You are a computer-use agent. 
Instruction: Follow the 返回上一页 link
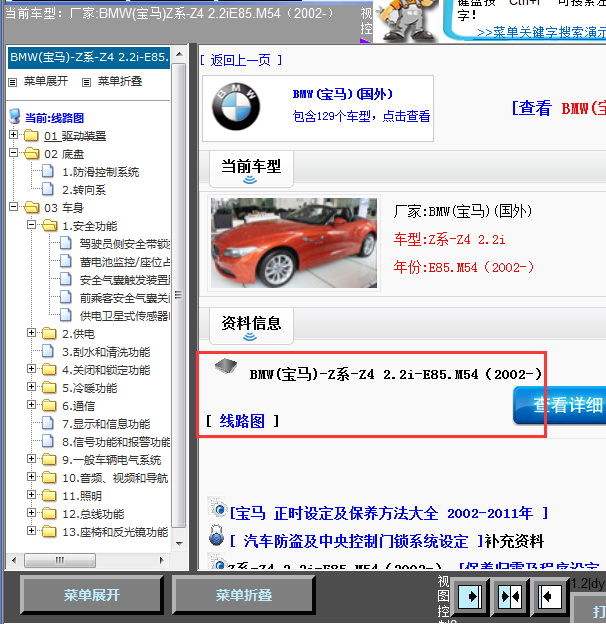(x=241, y=60)
